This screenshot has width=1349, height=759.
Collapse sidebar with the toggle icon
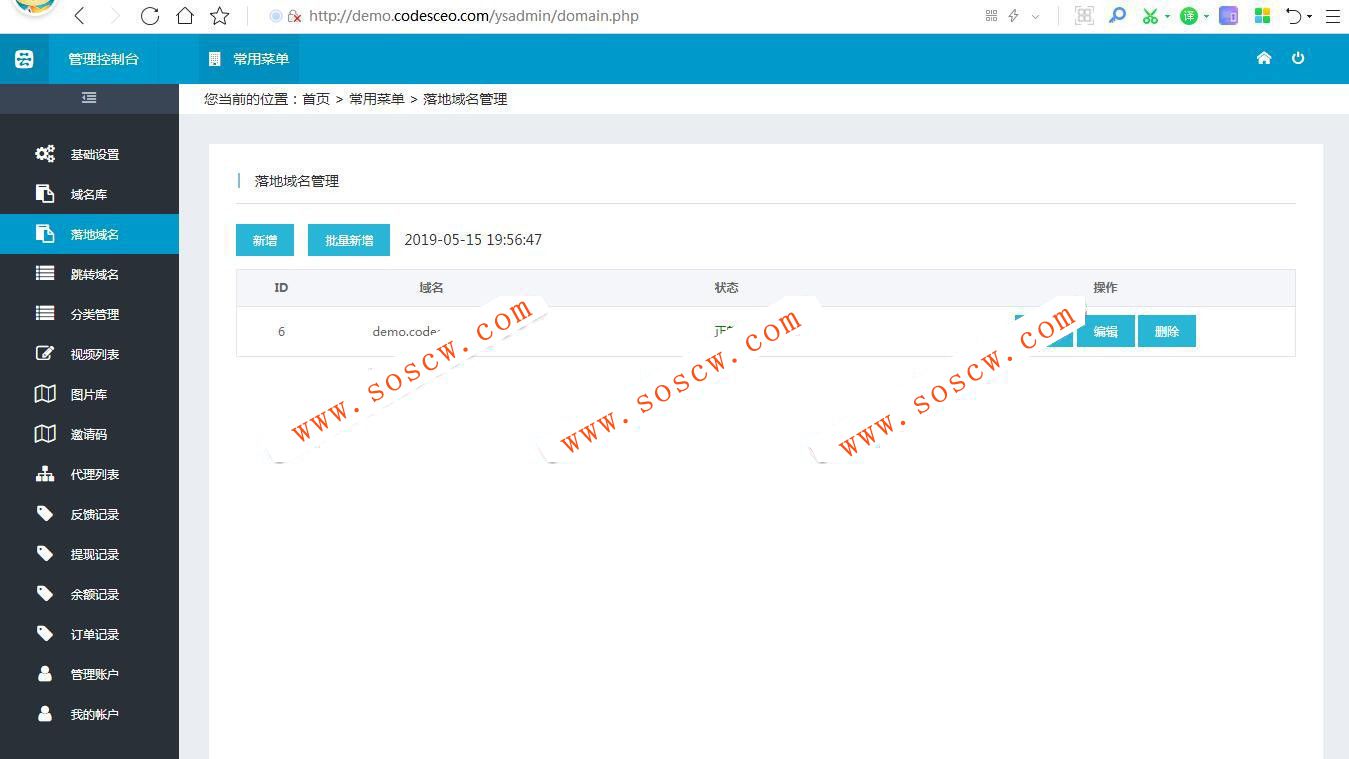(x=89, y=98)
